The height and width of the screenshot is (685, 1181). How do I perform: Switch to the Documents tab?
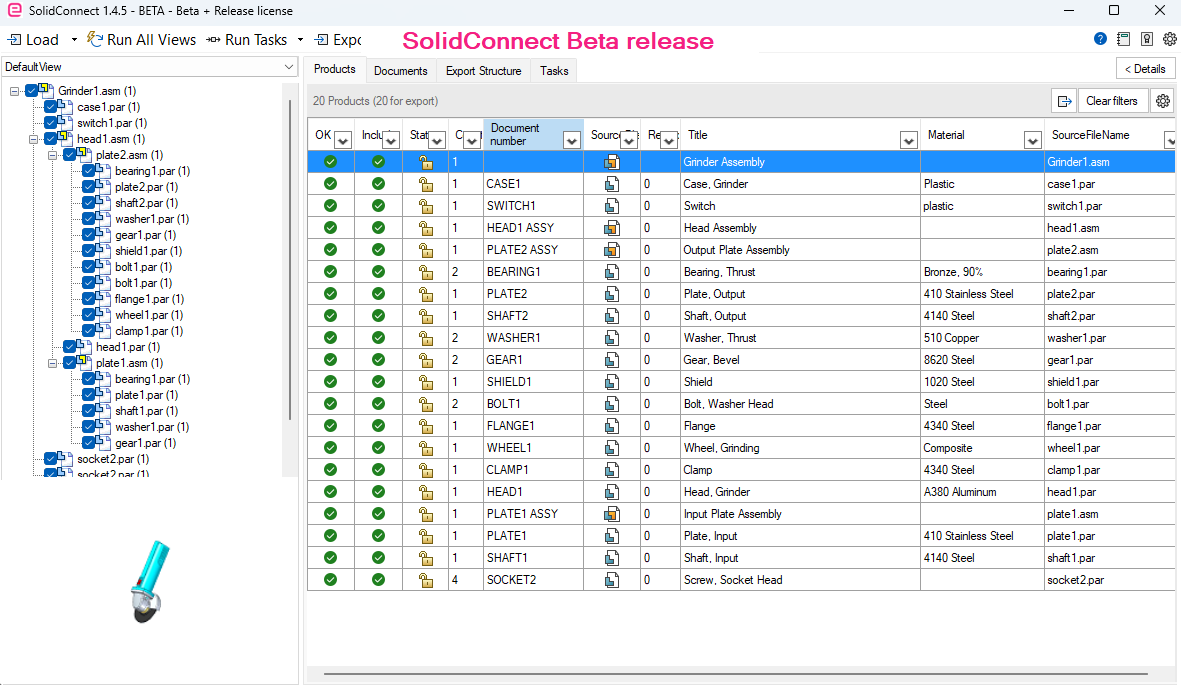pos(401,71)
